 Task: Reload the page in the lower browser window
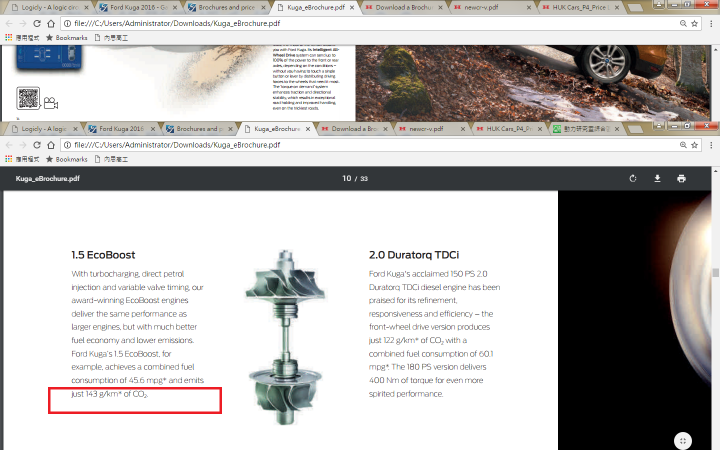click(x=37, y=145)
